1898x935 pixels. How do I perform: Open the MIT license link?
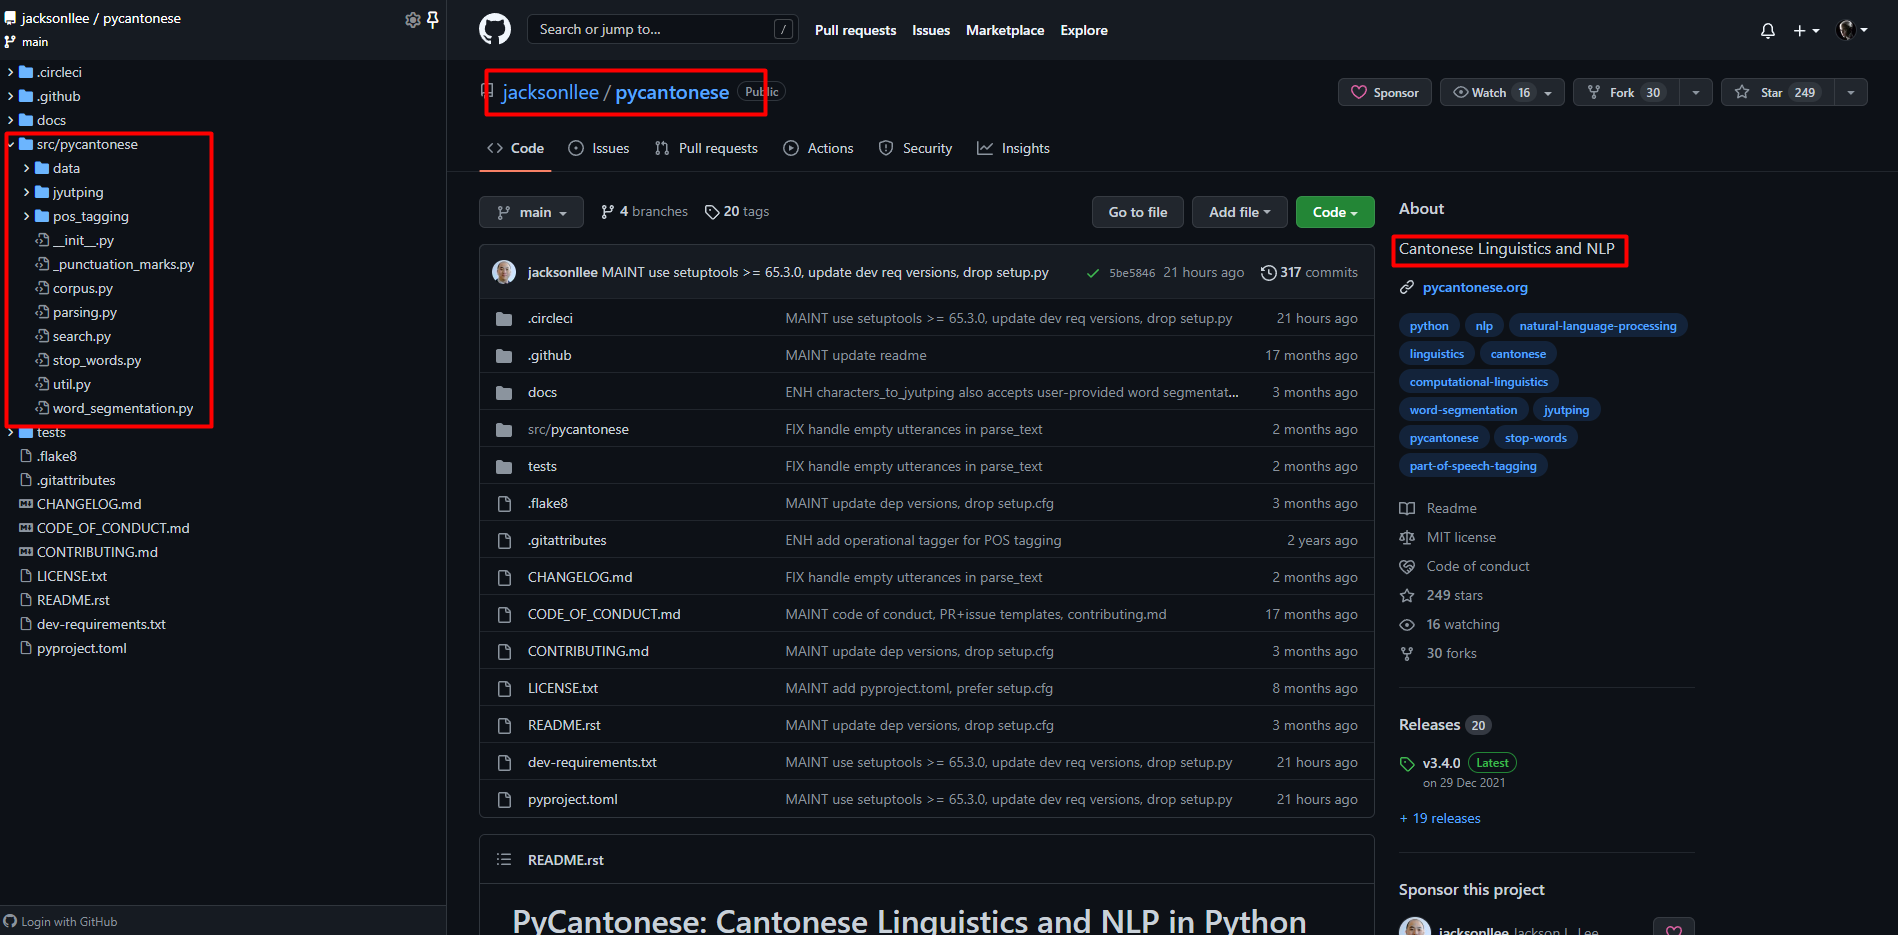click(1461, 537)
